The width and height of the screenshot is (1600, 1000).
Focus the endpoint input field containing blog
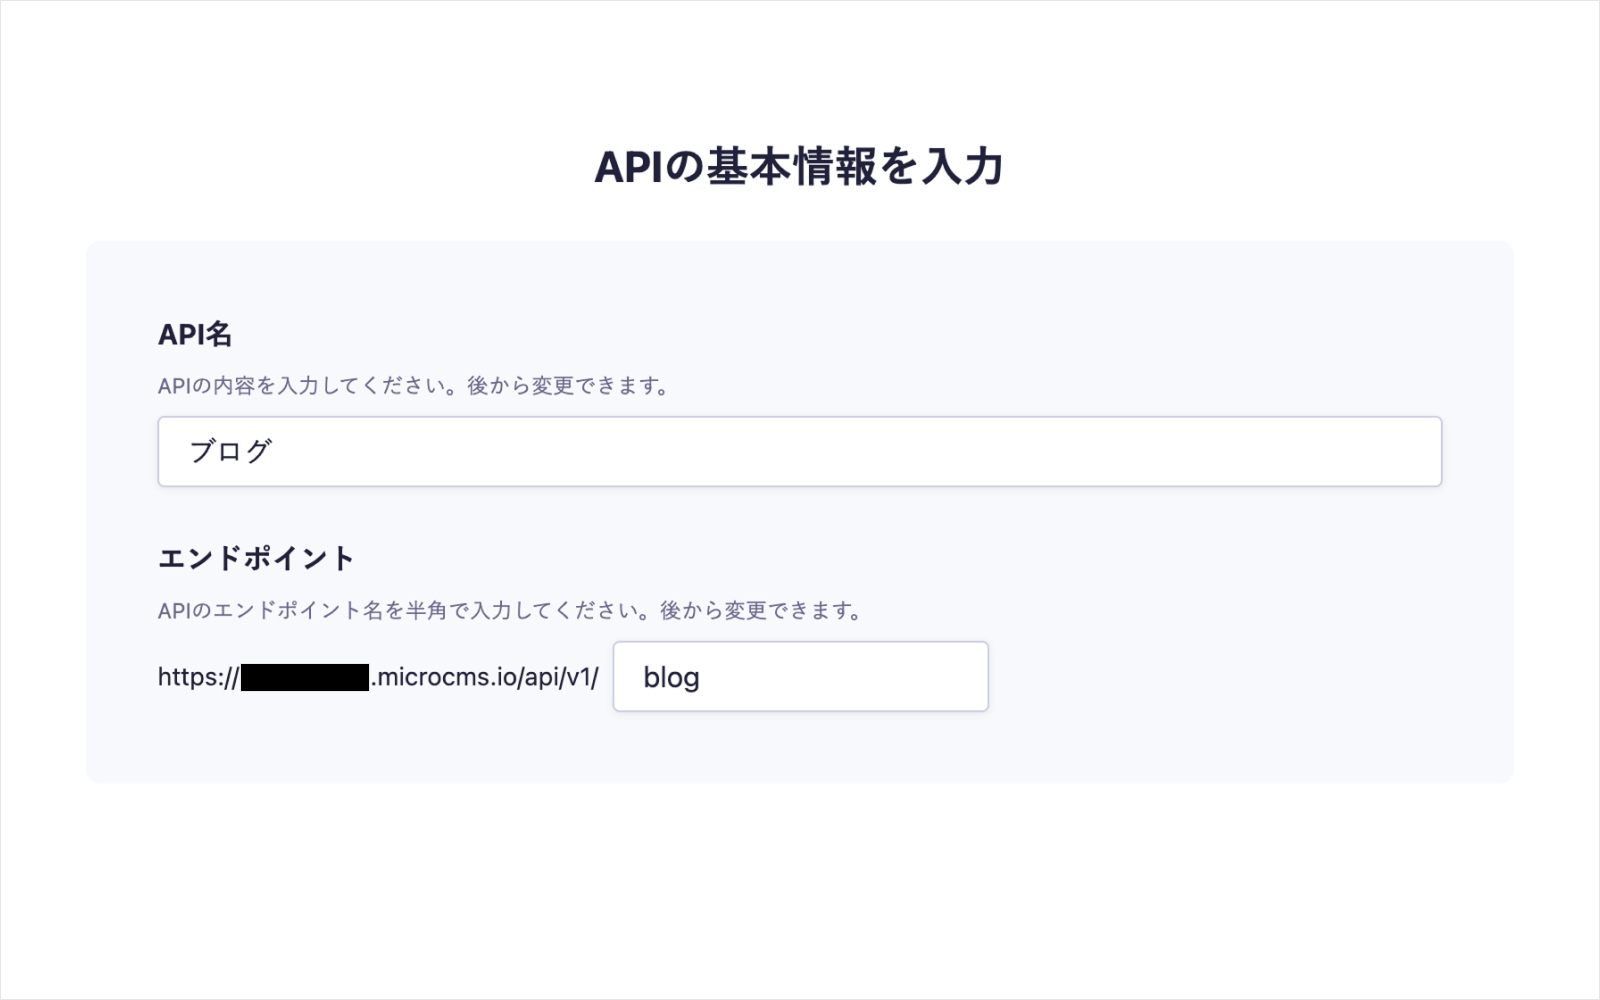pos(800,677)
